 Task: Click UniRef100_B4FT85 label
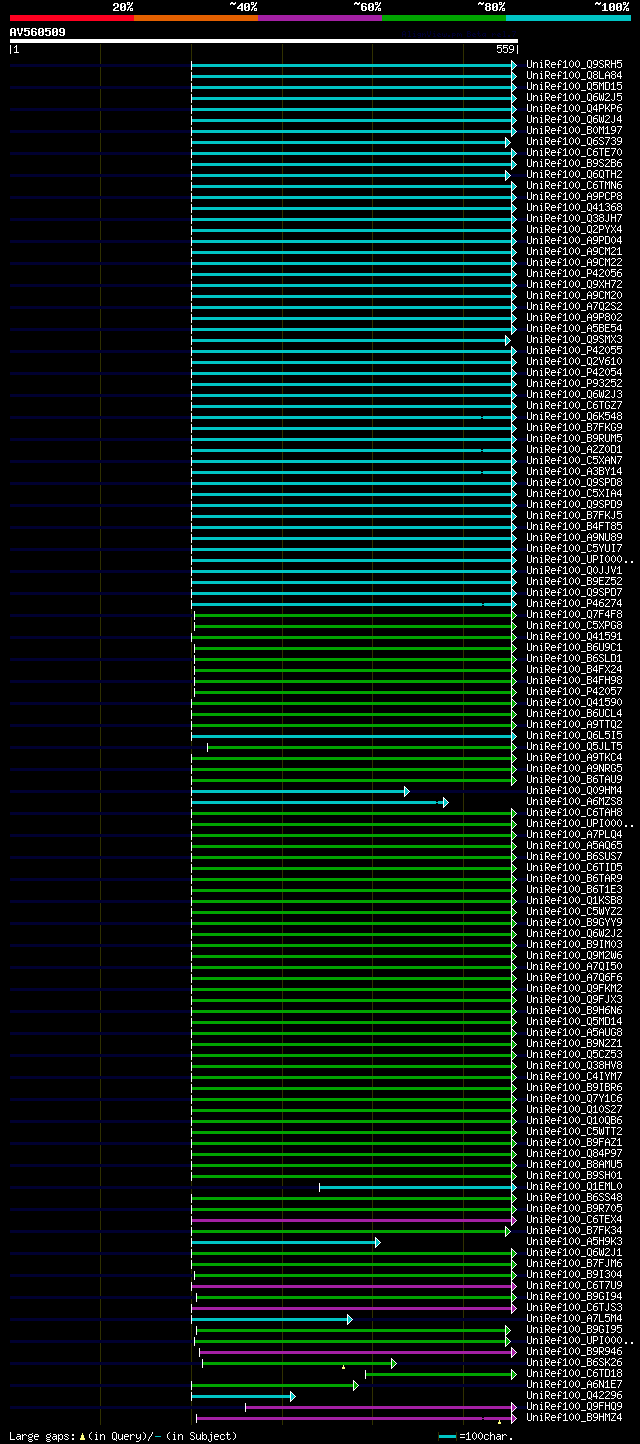(574, 526)
